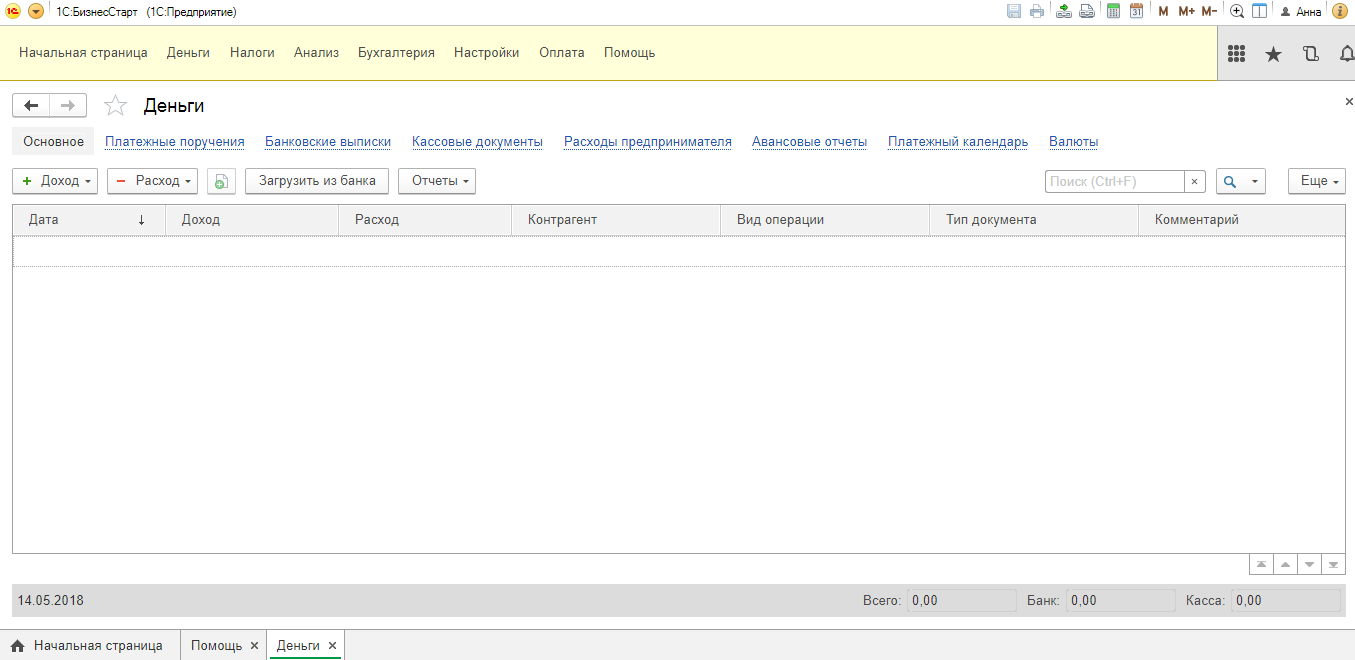
Task: Click the M- memory subtract button
Action: (x=1209, y=12)
